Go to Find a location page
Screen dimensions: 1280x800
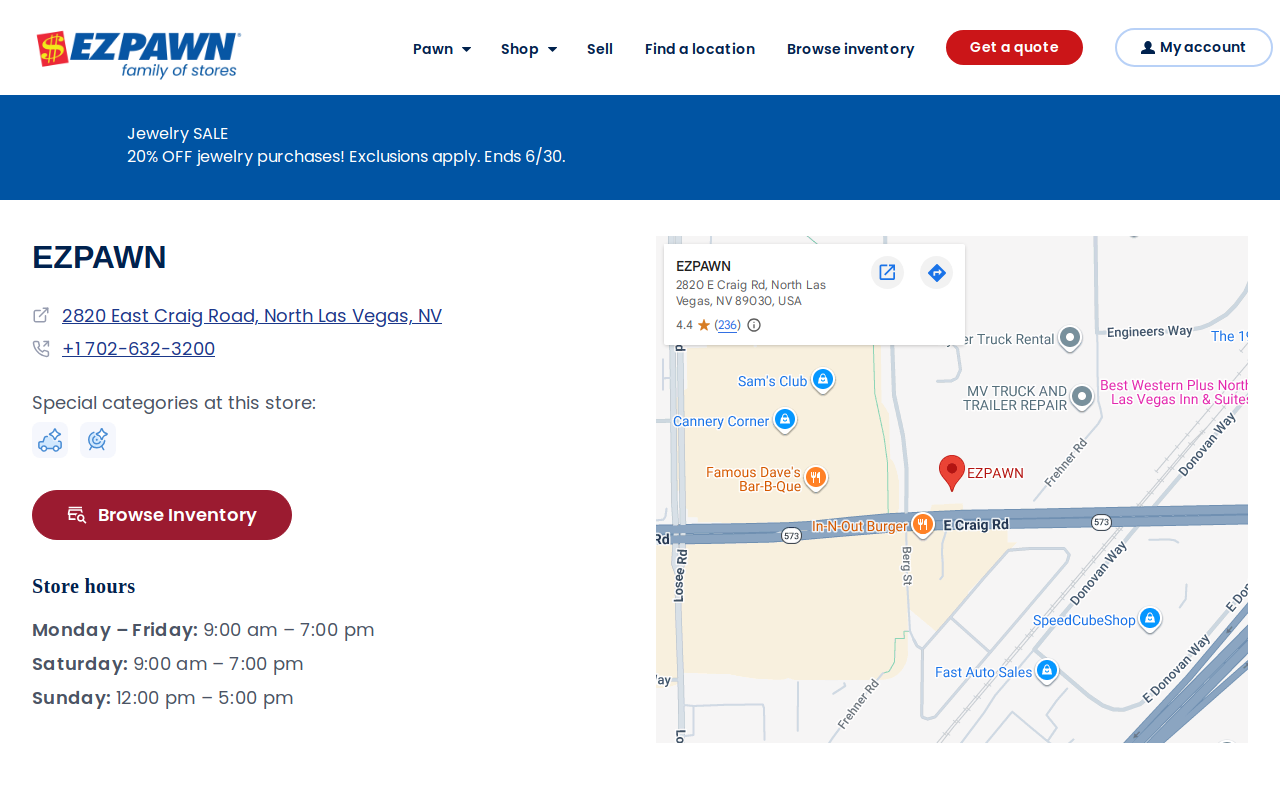pos(700,49)
